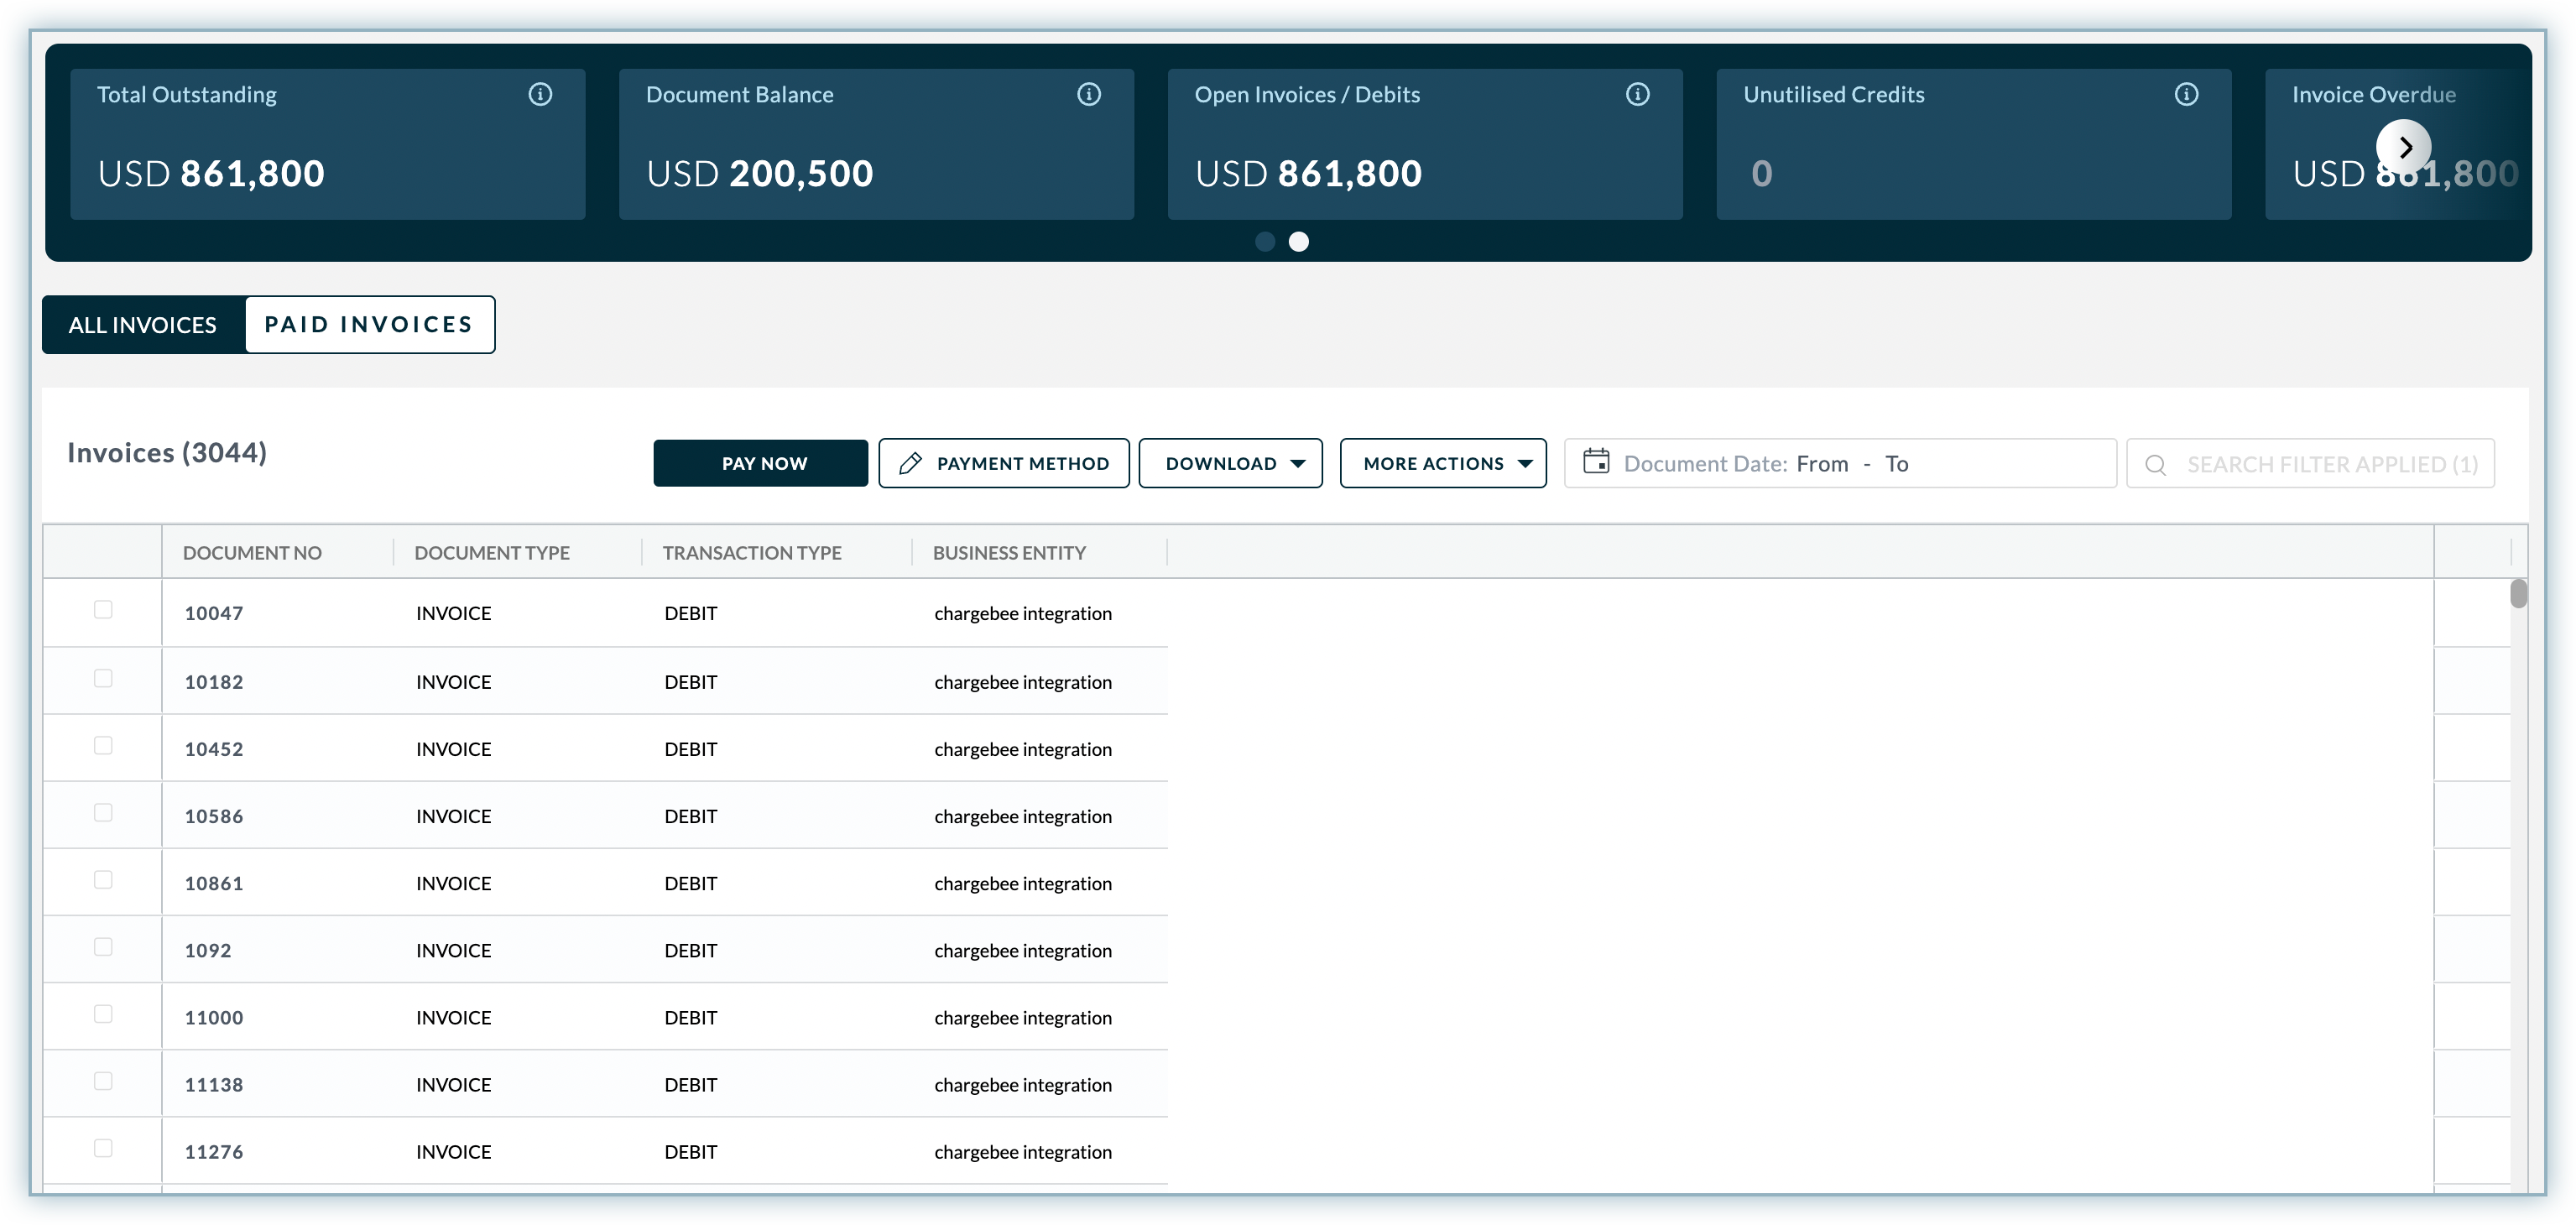Check the row for invoice 1092

point(103,947)
